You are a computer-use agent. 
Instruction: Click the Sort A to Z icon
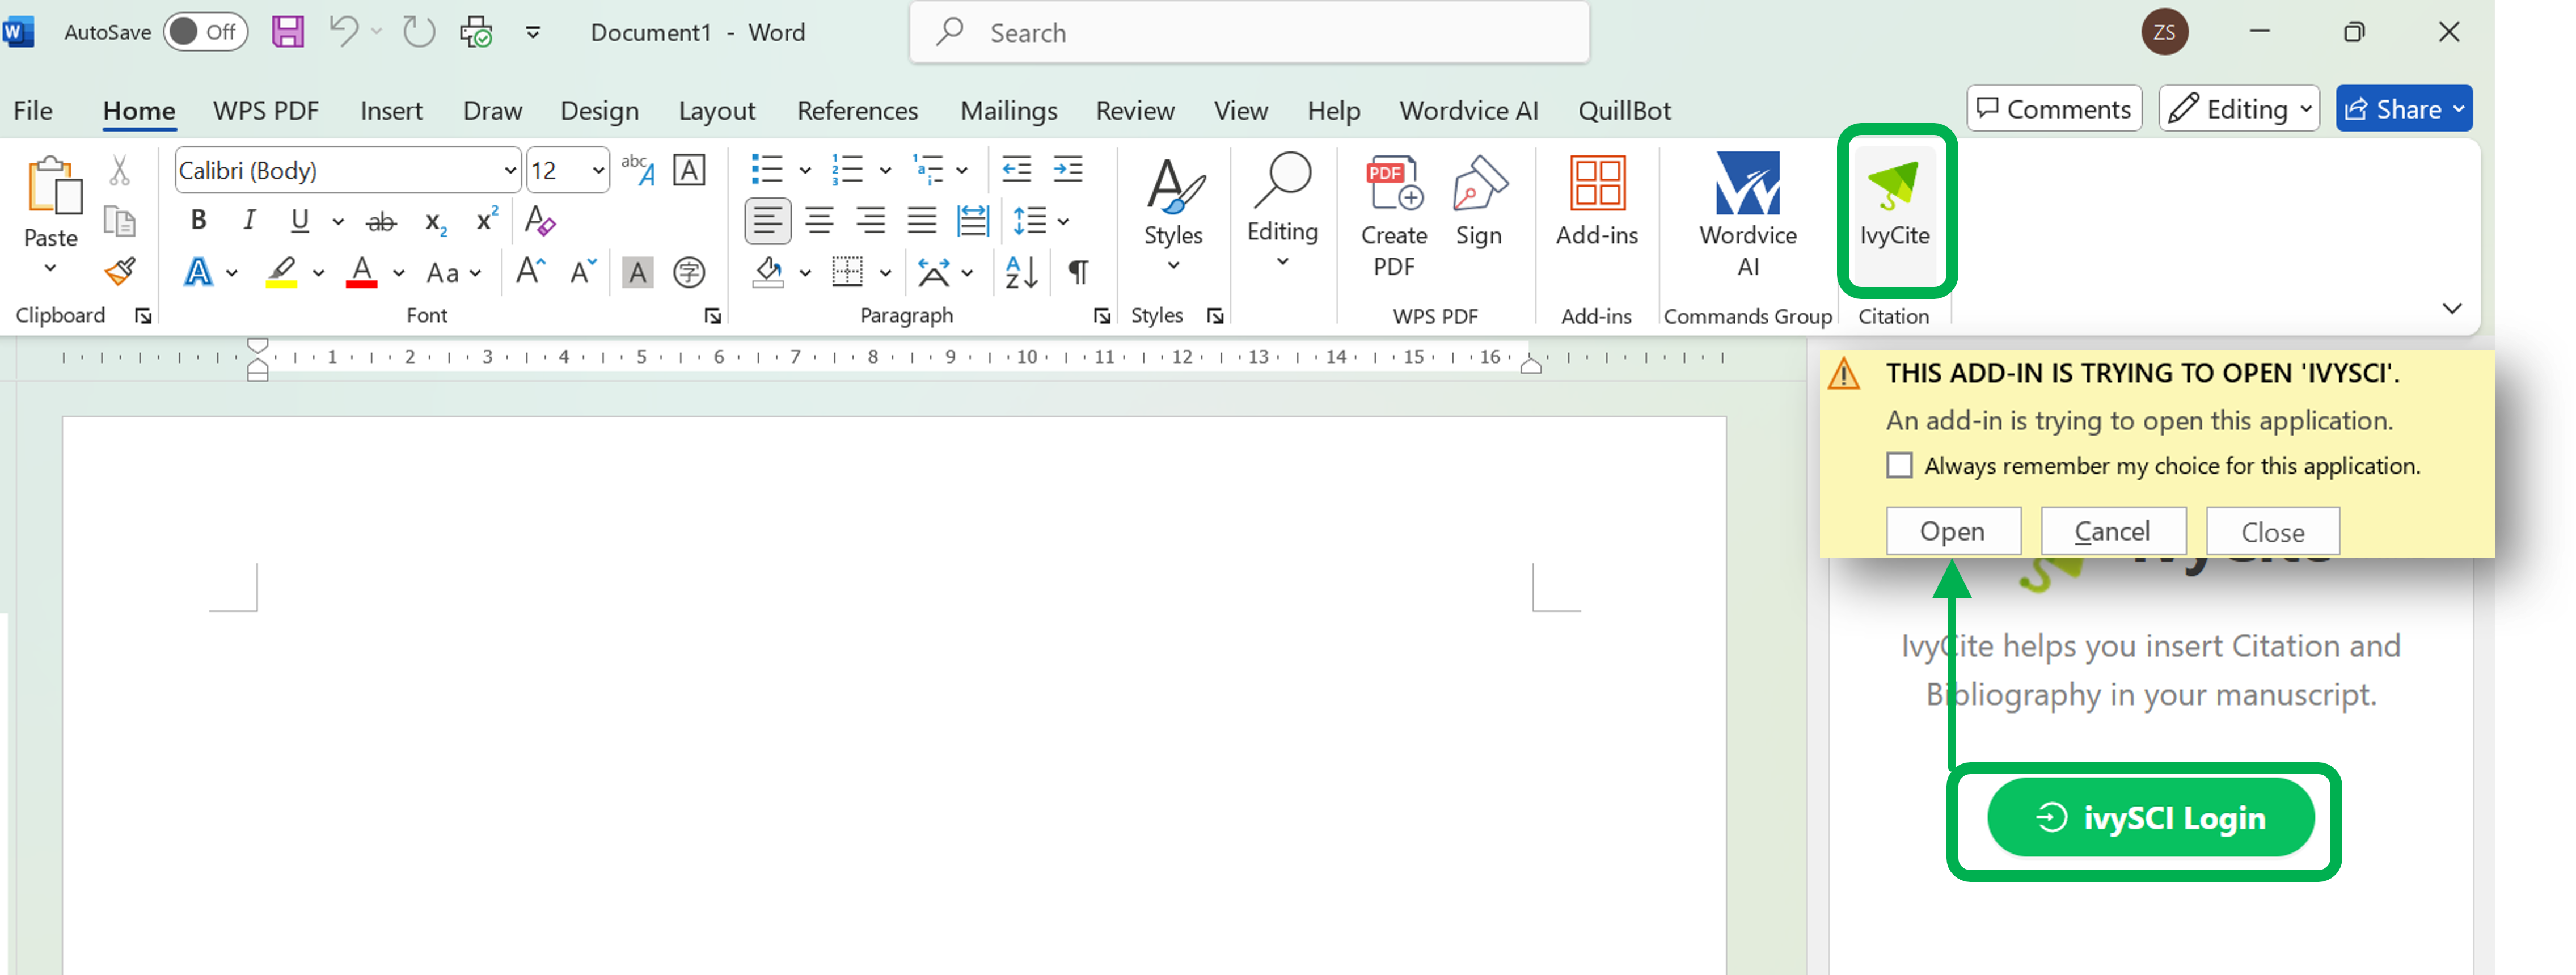[x=1021, y=272]
